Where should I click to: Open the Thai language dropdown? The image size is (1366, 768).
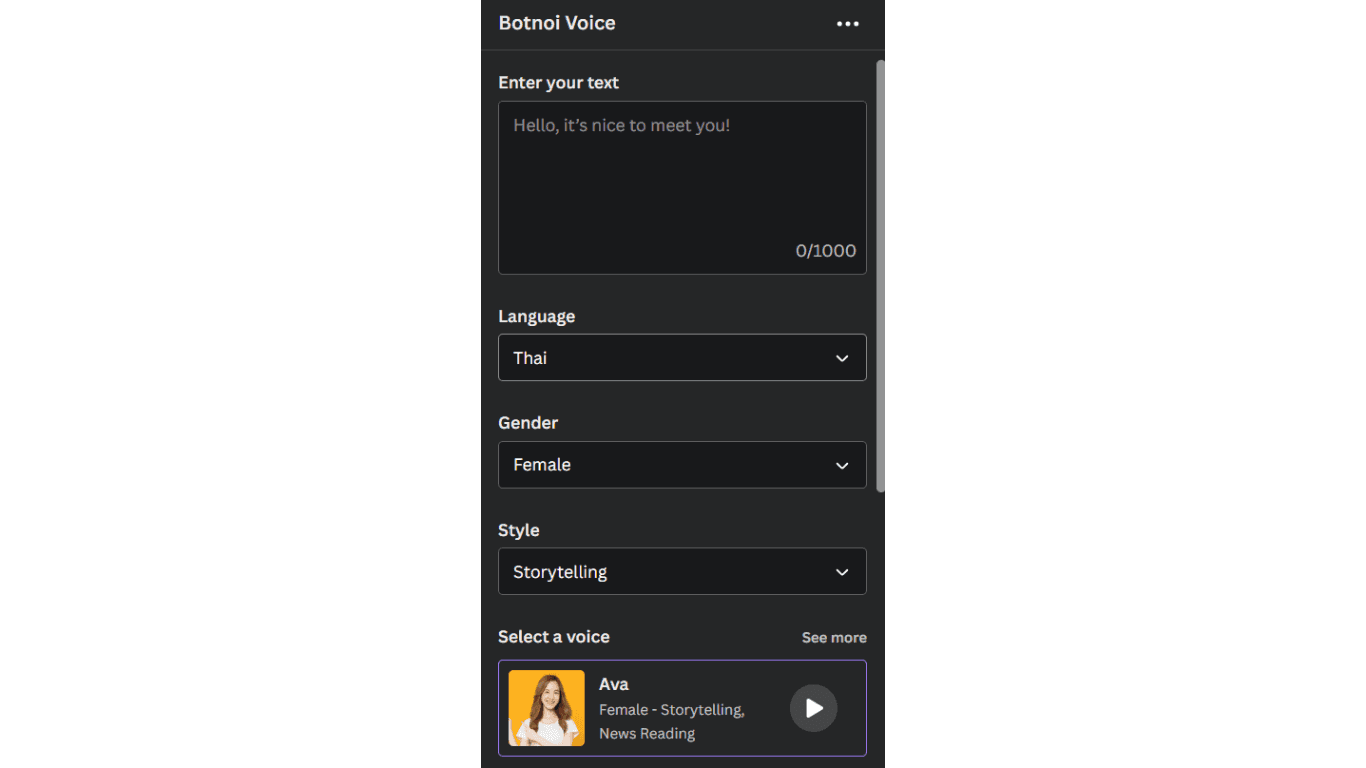click(x=682, y=358)
